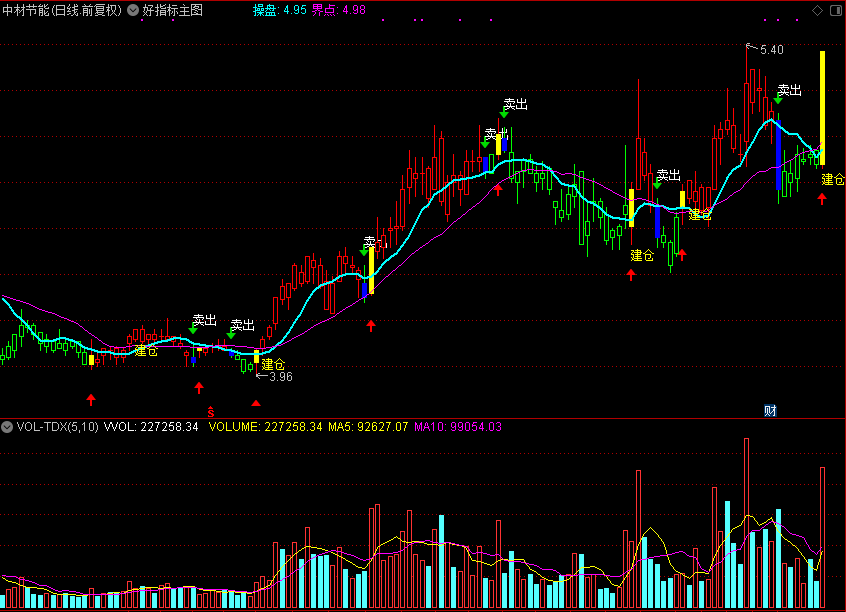Click the 卖出 signal near the 5.40 peak
Image resolution: width=846 pixels, height=612 pixels.
(789, 90)
